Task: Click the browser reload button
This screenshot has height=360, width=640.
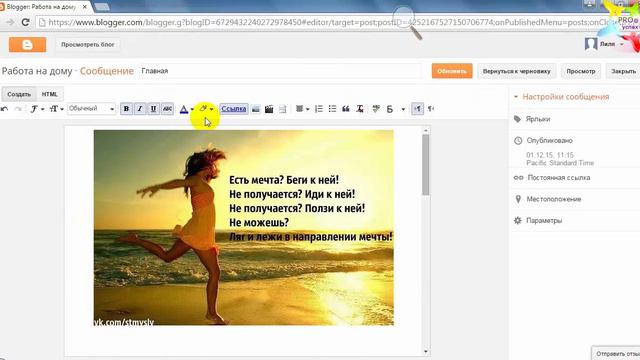Action: [x=25, y=22]
